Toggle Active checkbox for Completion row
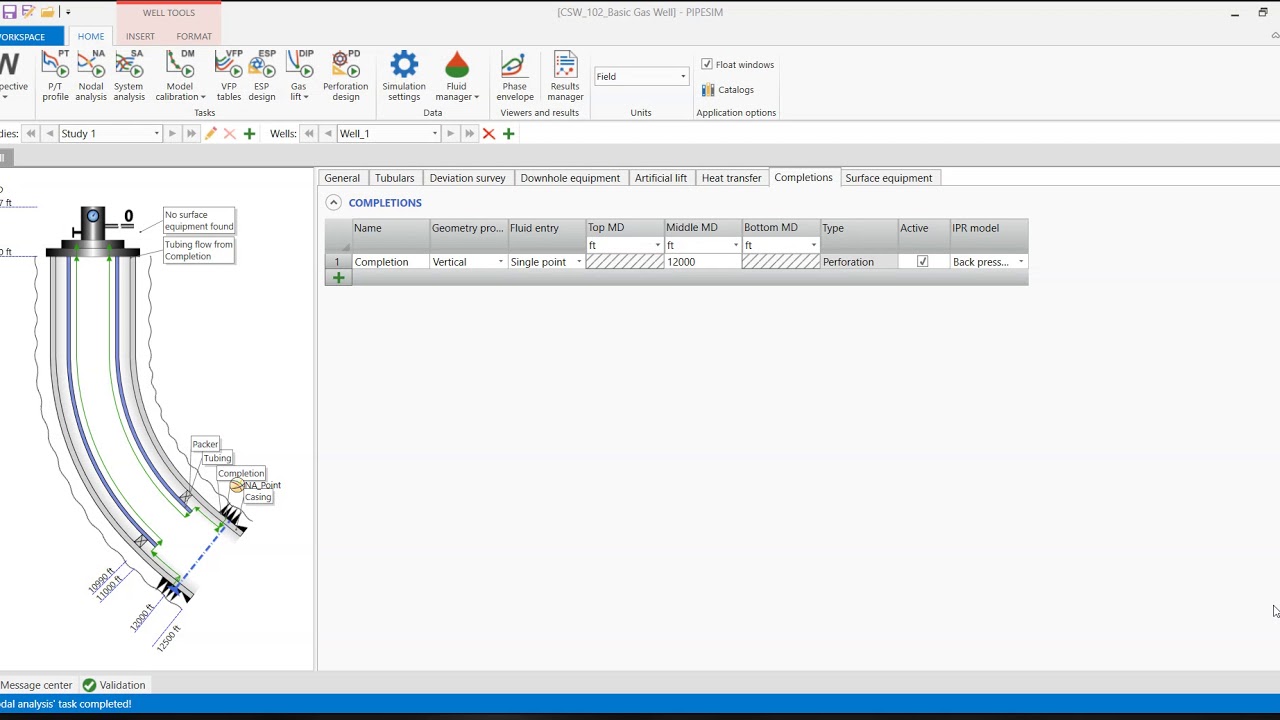The height and width of the screenshot is (720, 1280). coord(922,262)
